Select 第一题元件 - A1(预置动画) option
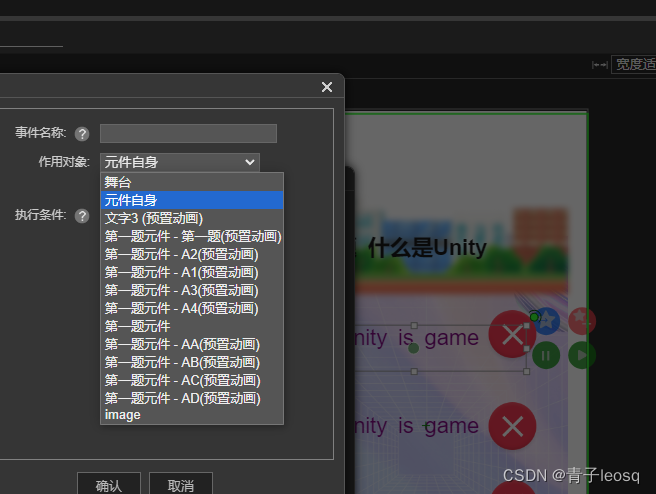The height and width of the screenshot is (494, 656). tap(192, 272)
